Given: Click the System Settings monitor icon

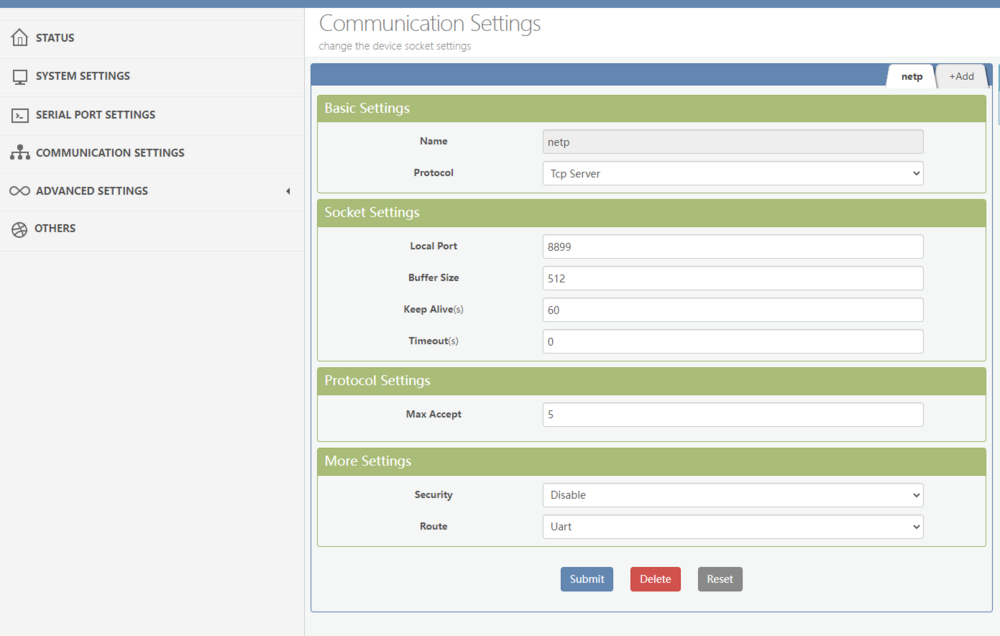Looking at the screenshot, I should tap(19, 77).
